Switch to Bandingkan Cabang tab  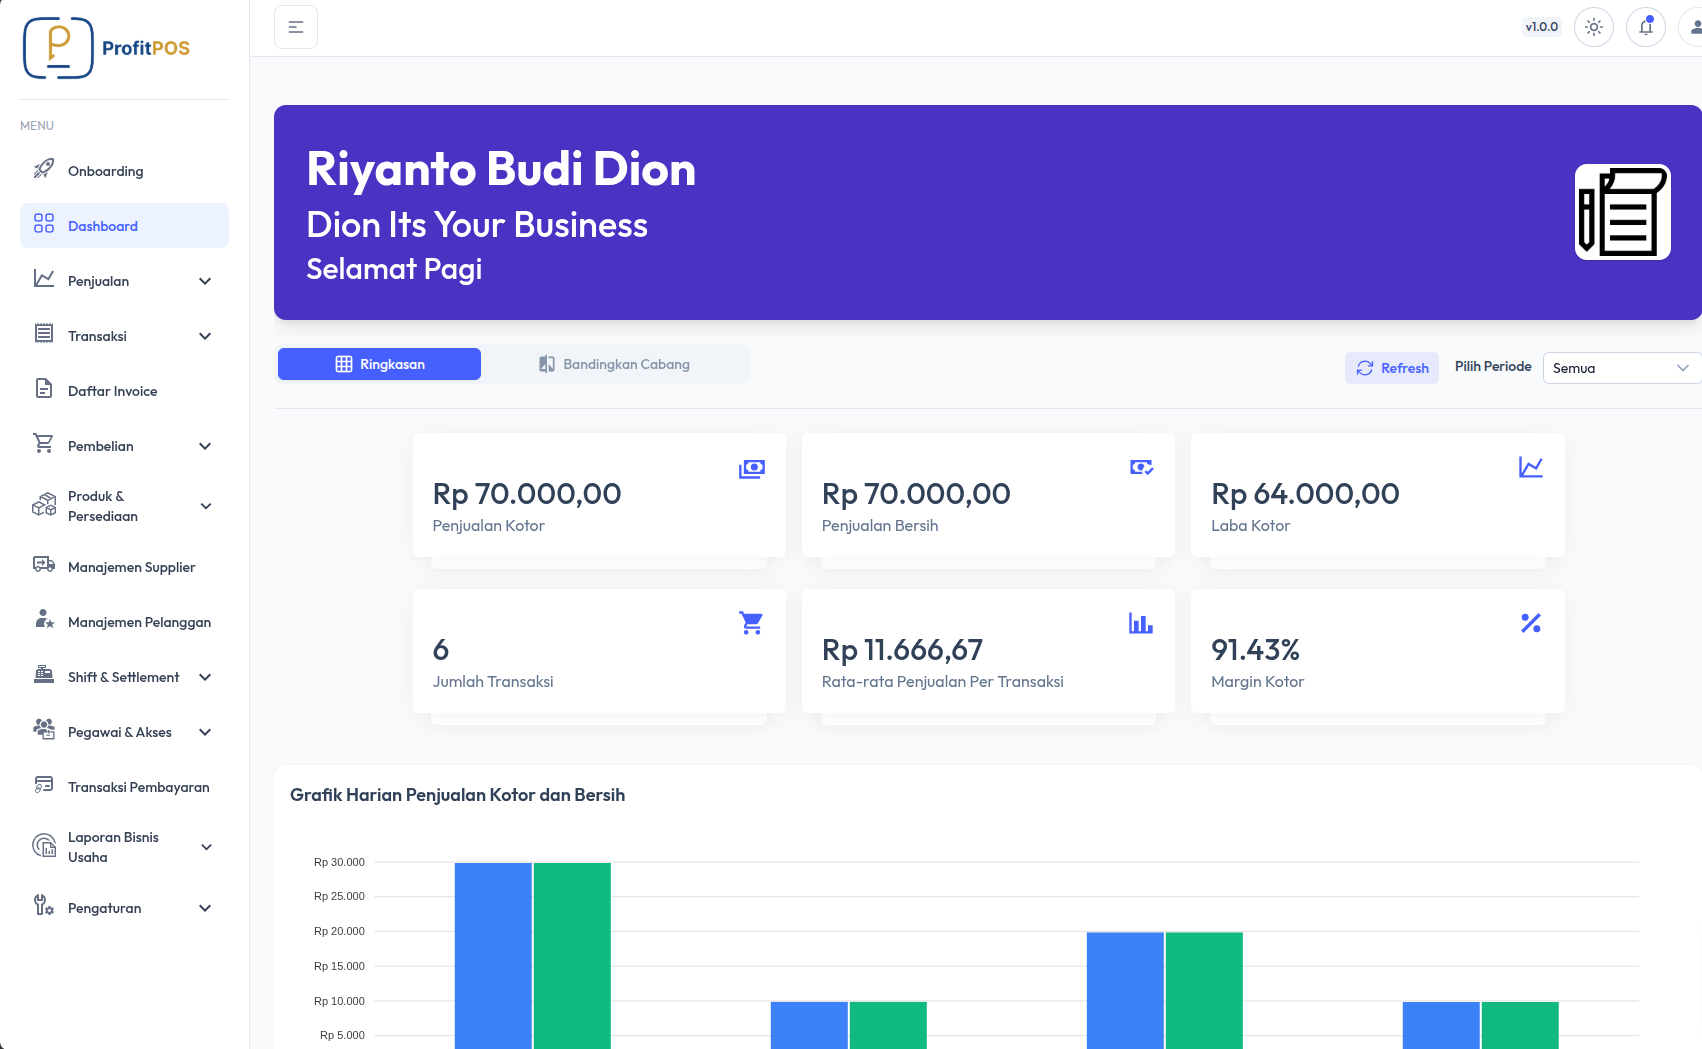[x=614, y=364]
